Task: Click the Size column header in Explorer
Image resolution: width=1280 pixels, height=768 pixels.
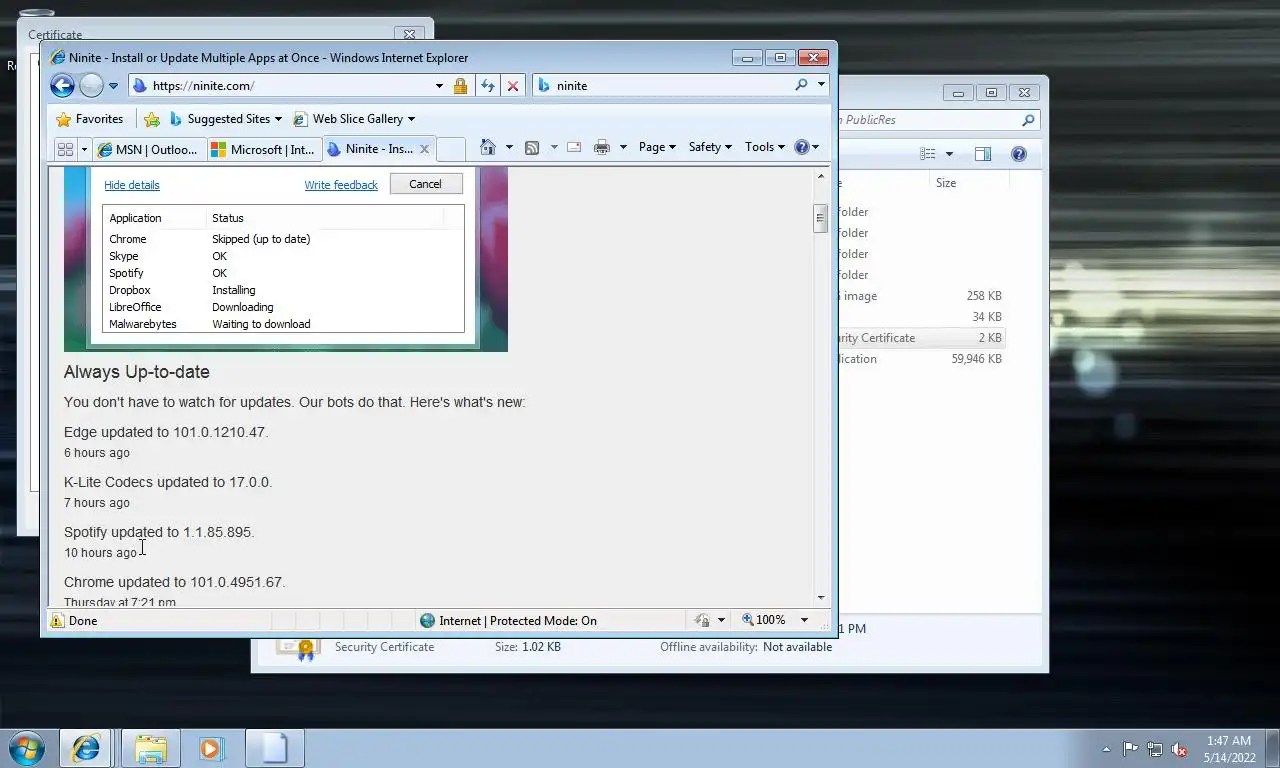Action: [946, 183]
